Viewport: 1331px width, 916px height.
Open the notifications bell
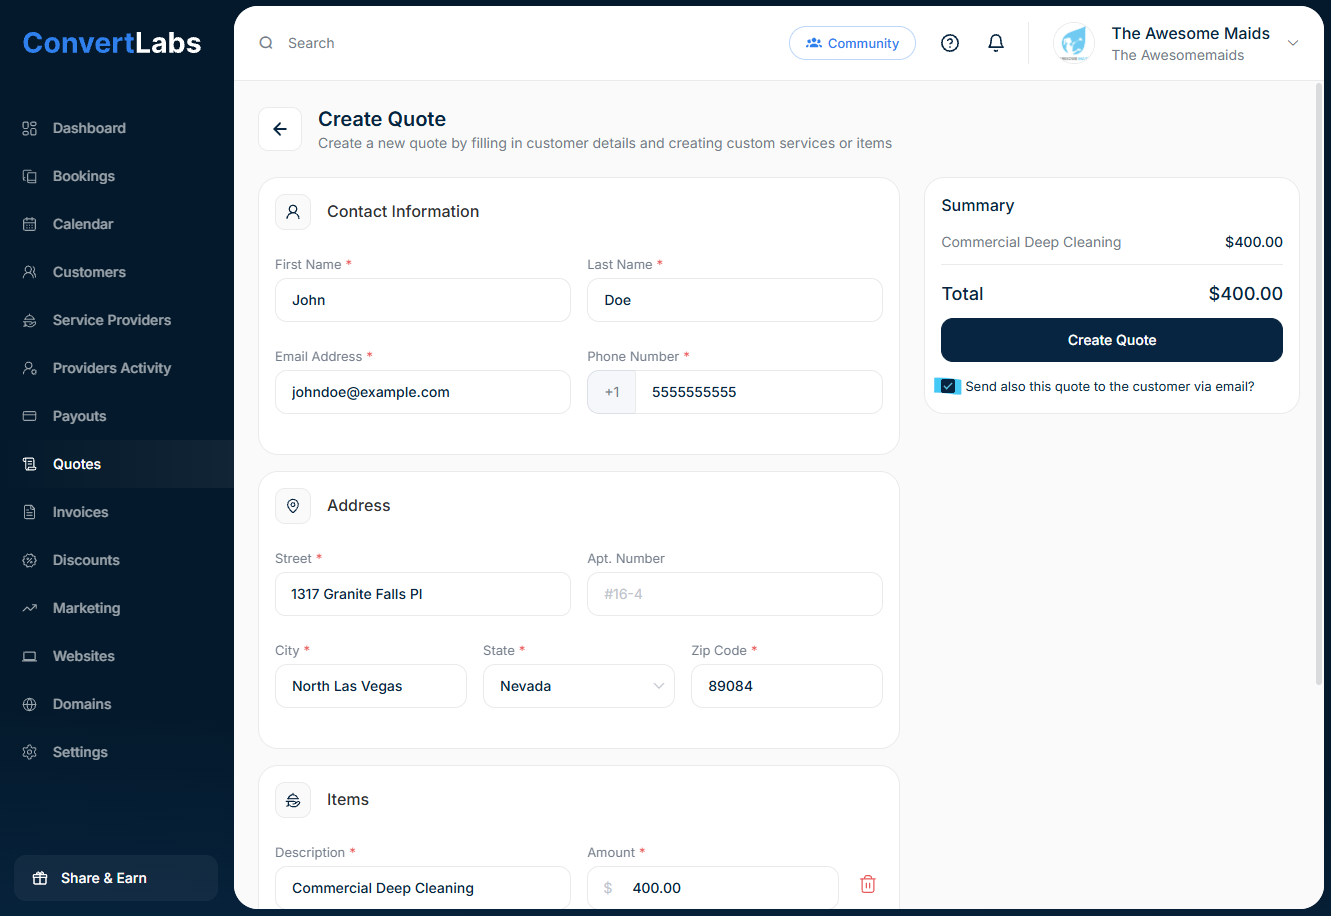(x=996, y=43)
